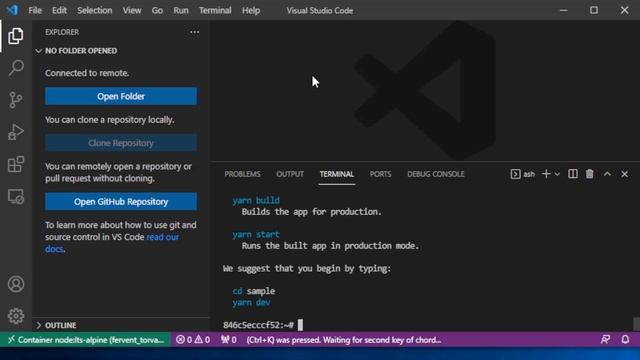Select the TERMINAL tab
This screenshot has width=640, height=360.
337,174
